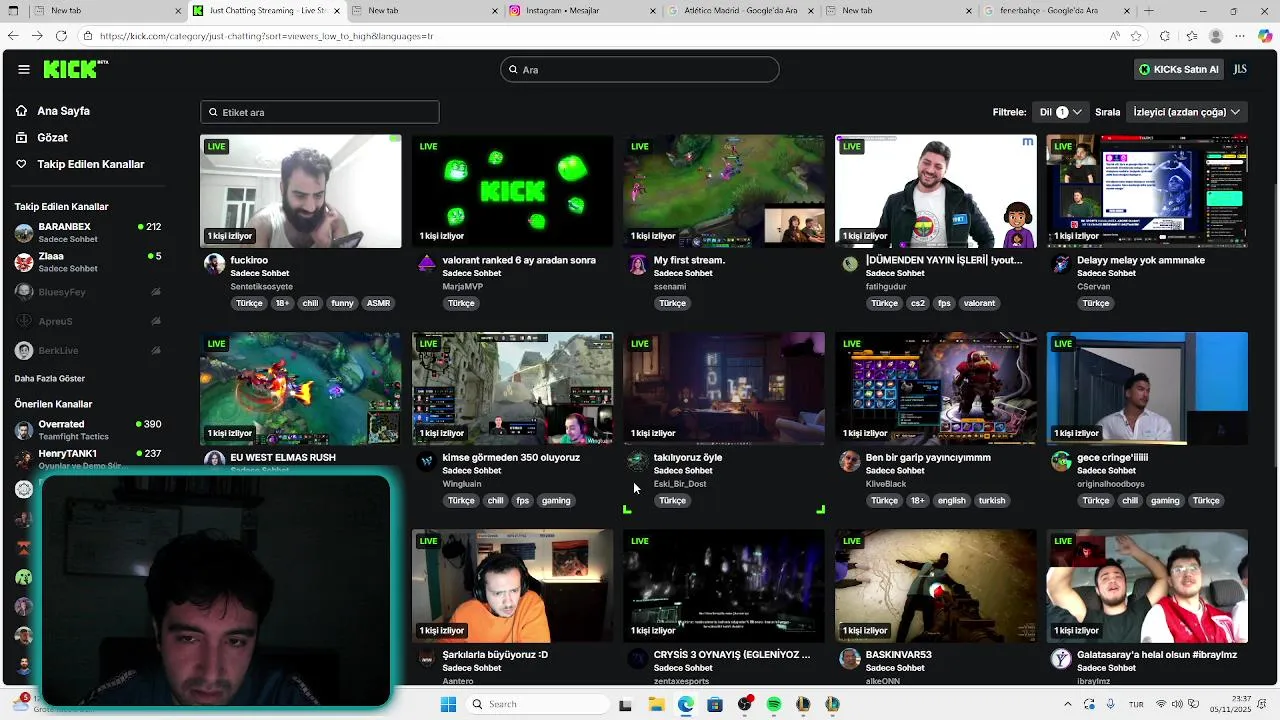Show hidden system tray icons
Image resolution: width=1280 pixels, height=720 pixels.
pos(1067,704)
